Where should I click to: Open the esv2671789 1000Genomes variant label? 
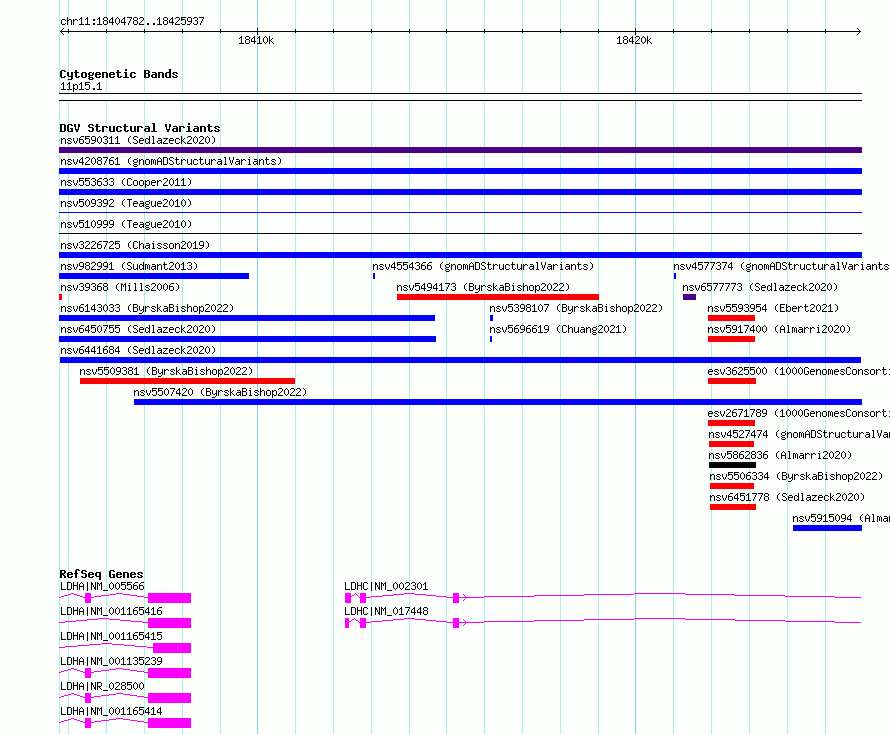point(798,413)
